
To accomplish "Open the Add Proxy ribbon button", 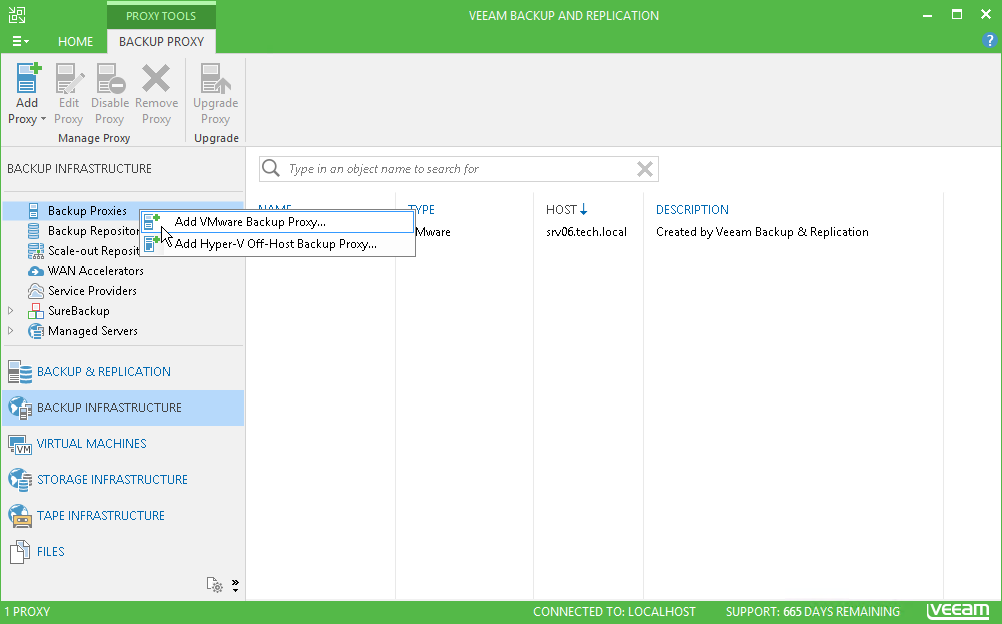I will coord(27,93).
